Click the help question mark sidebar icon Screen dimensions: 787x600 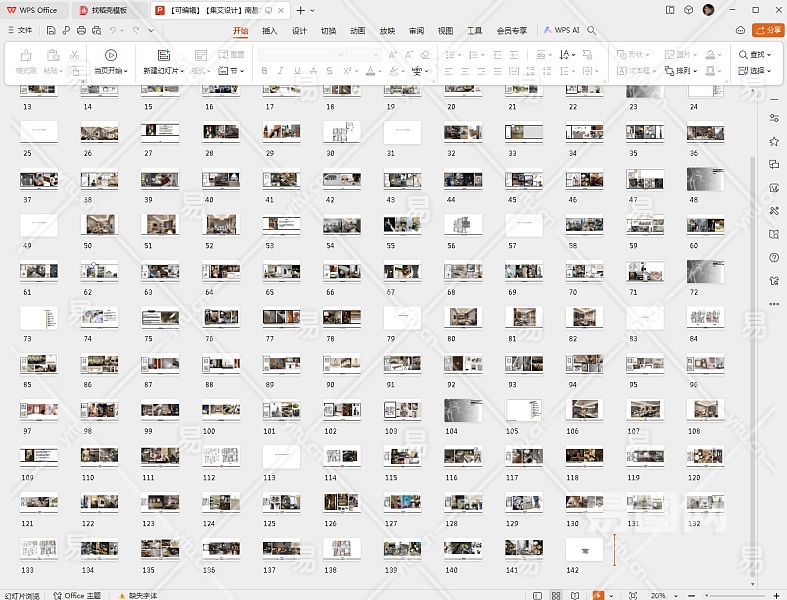click(x=774, y=258)
